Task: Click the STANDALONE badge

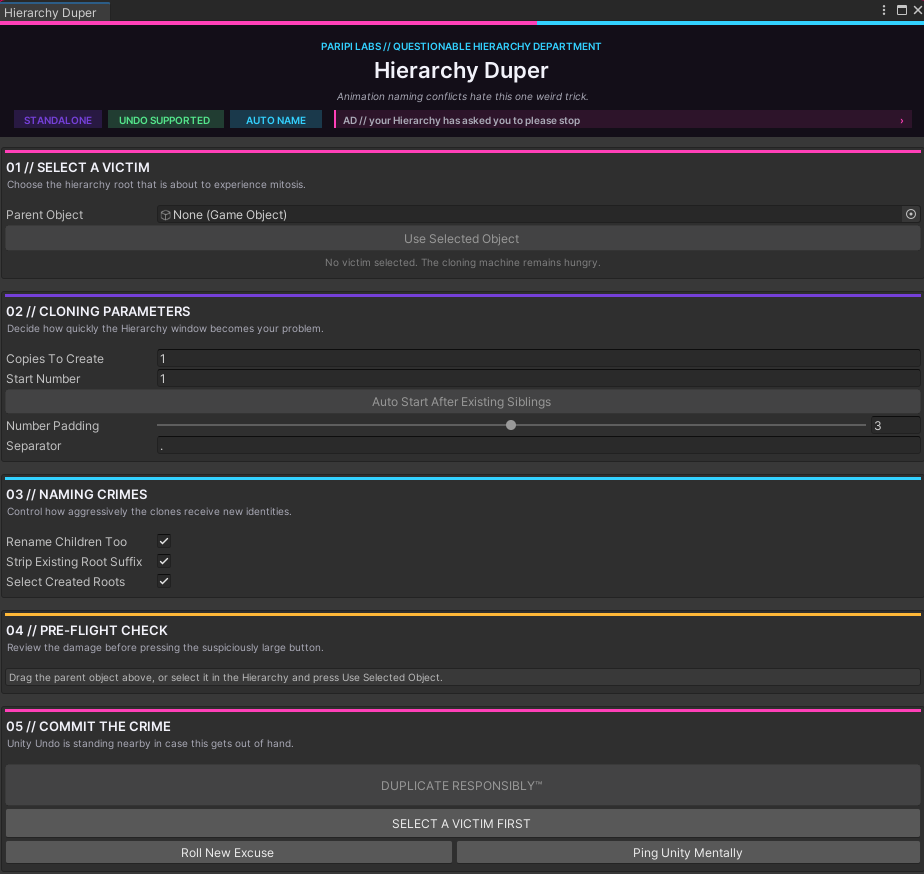Action: [58, 120]
